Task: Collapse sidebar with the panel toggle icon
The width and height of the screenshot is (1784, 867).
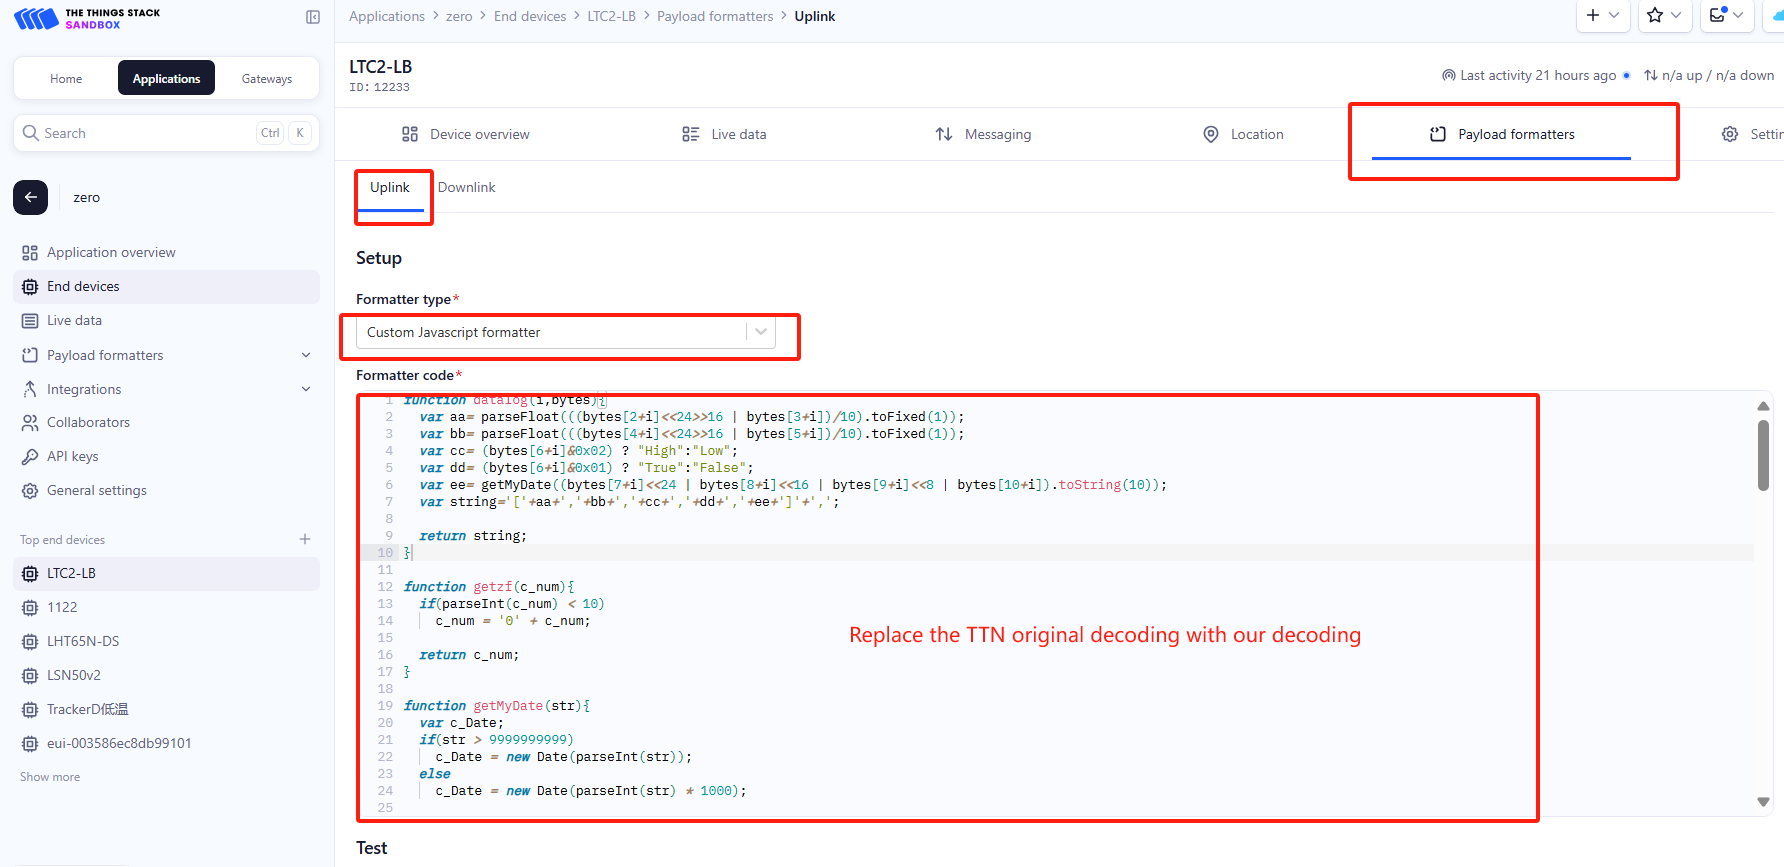Action: coord(313,17)
